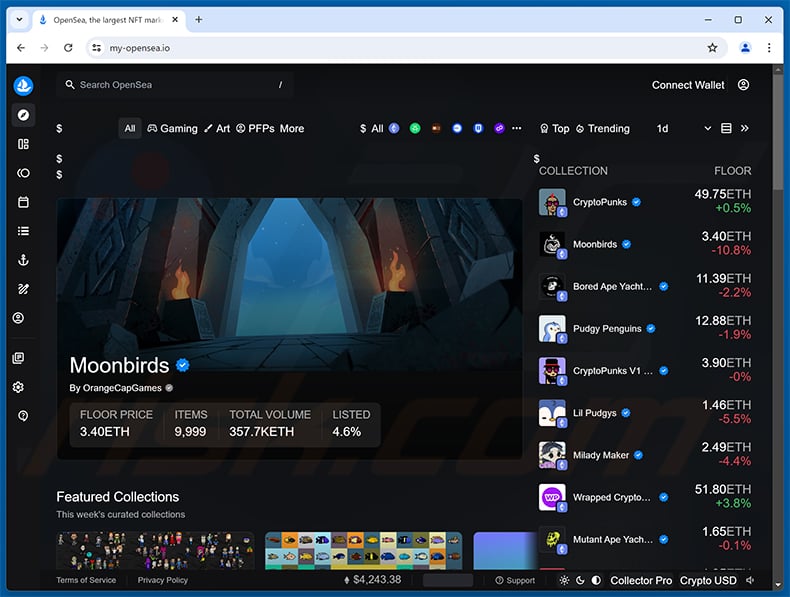Viewport: 790px width, 597px height.
Task: Click the Support link in the footer
Action: click(x=515, y=580)
